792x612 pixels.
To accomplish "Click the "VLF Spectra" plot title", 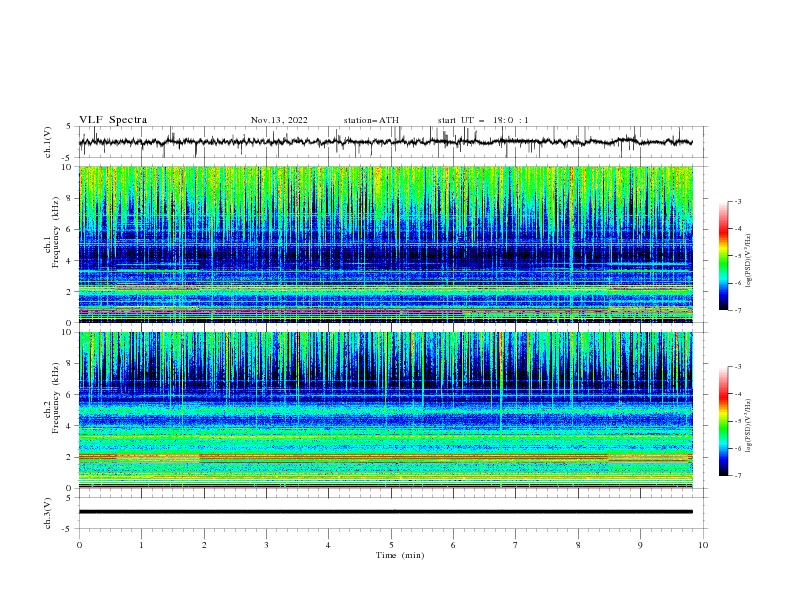I will pos(113,120).
